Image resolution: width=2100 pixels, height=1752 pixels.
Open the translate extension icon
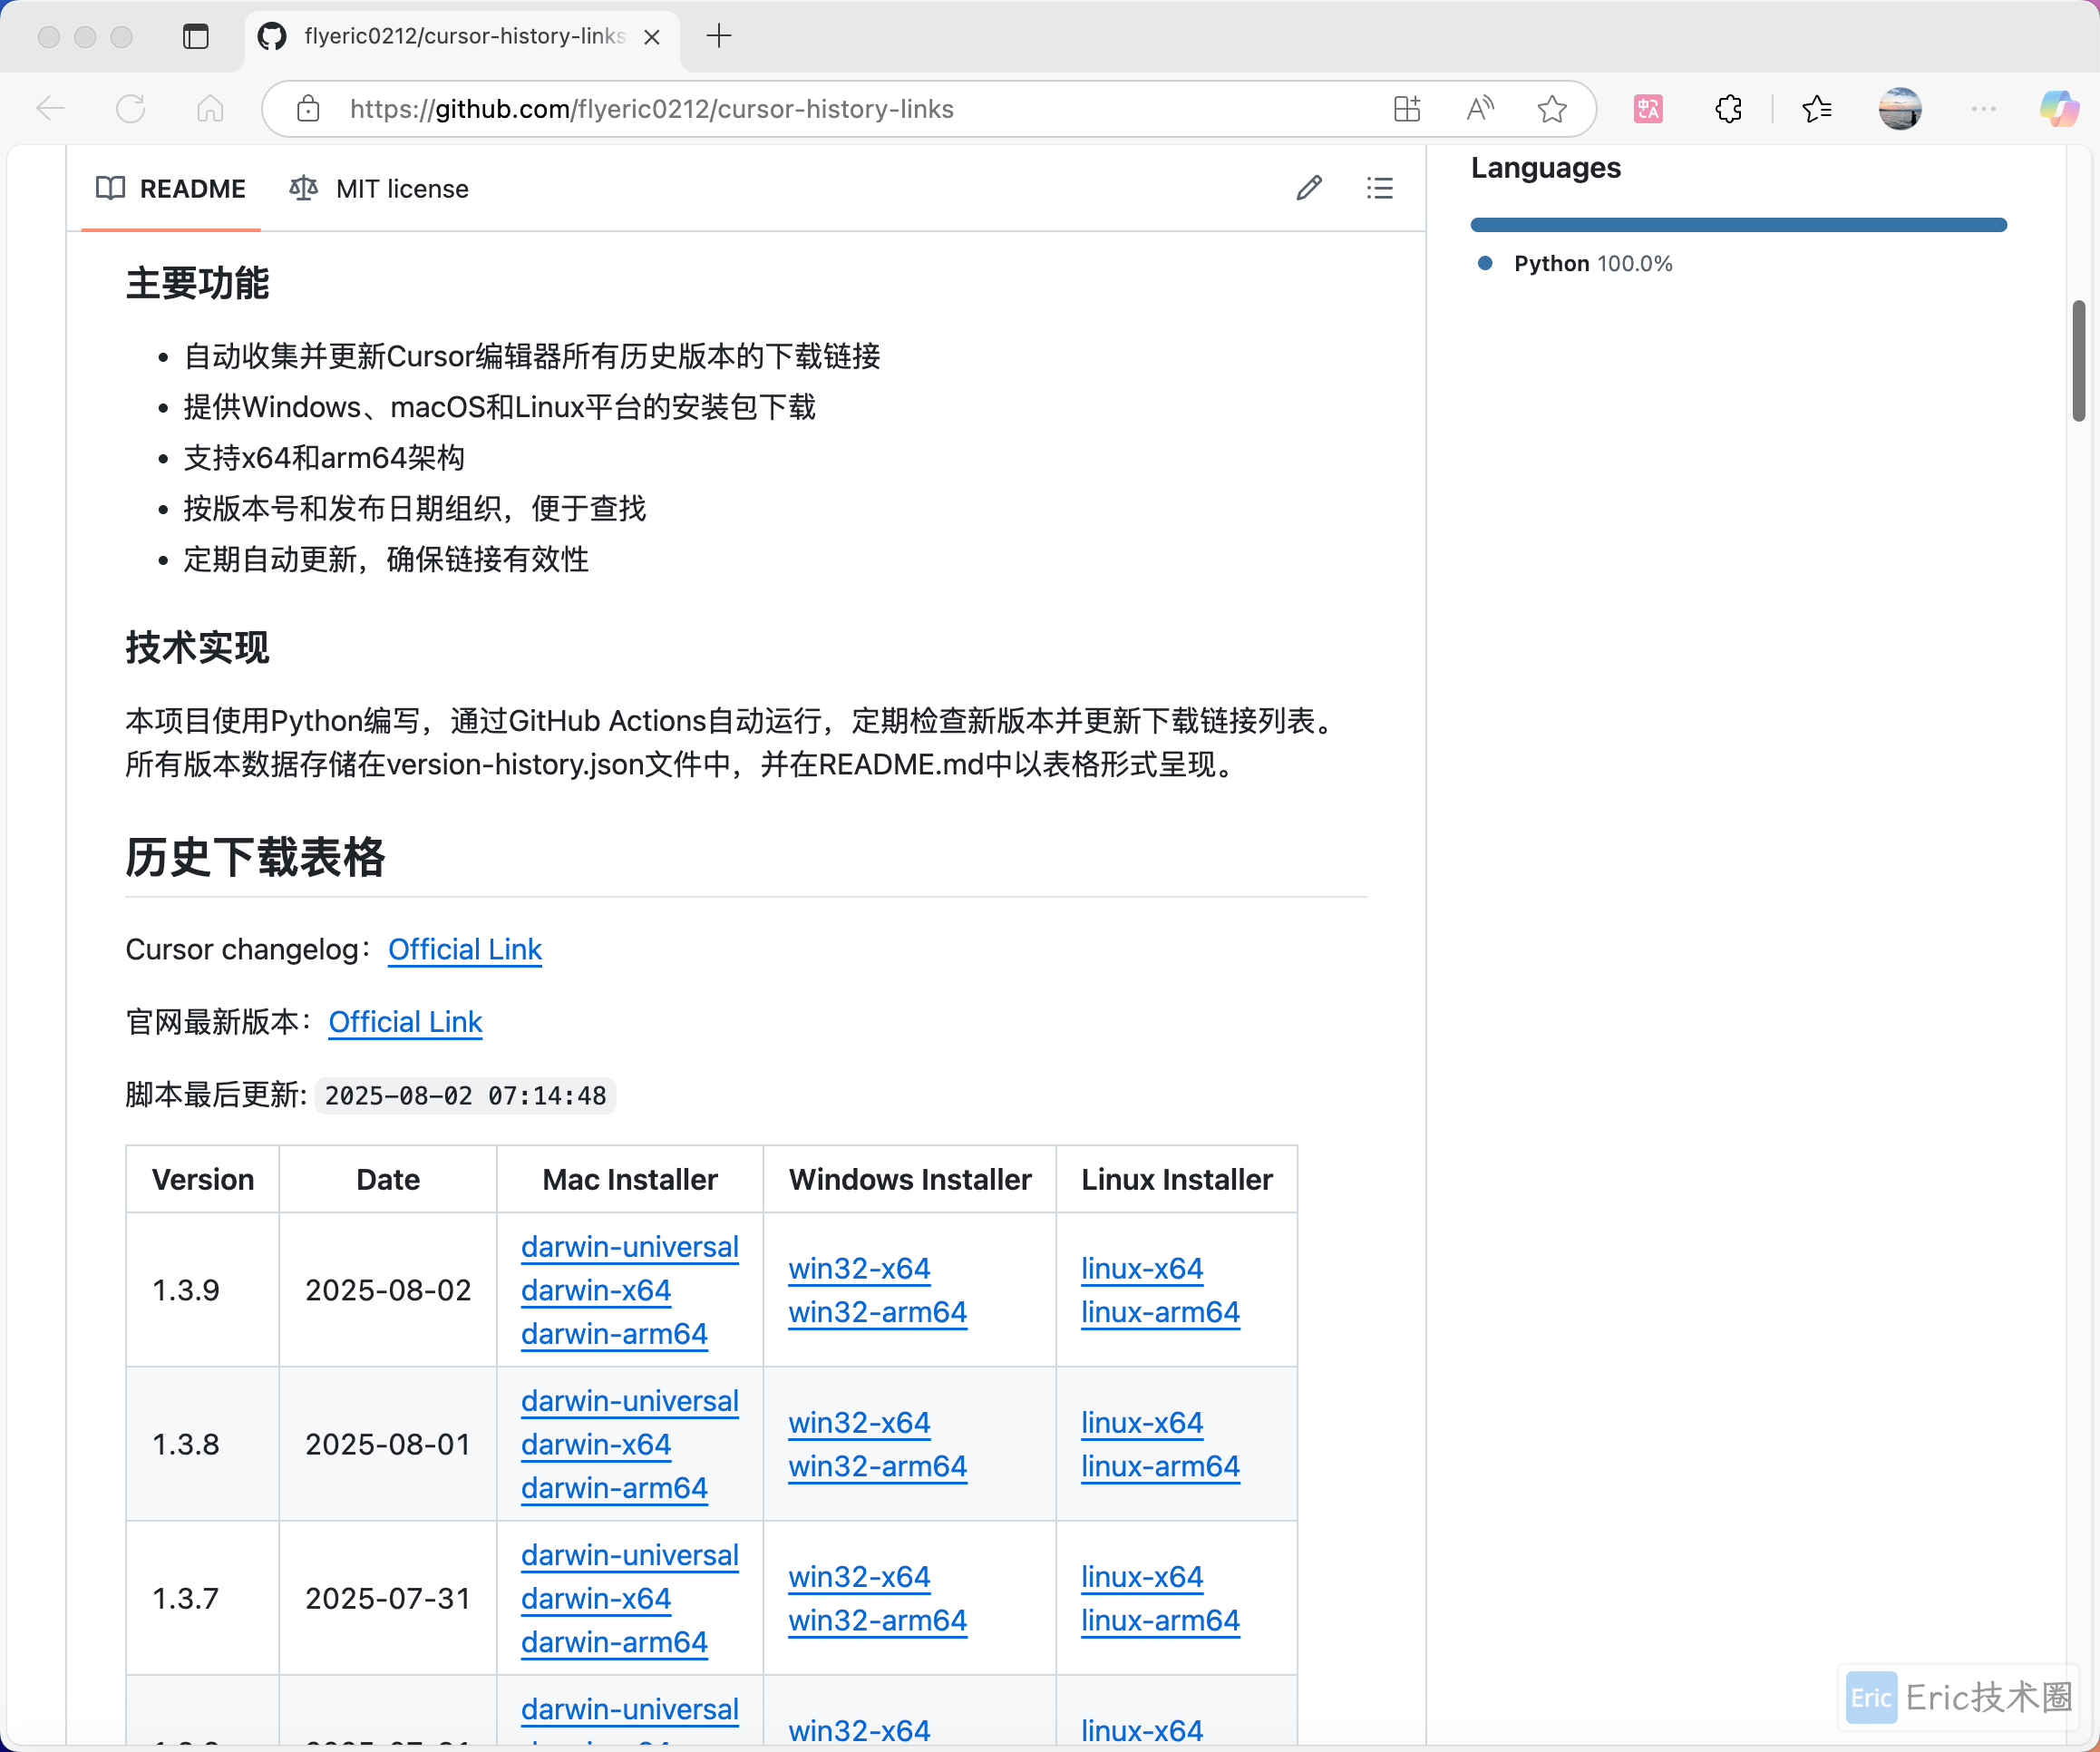click(1648, 109)
